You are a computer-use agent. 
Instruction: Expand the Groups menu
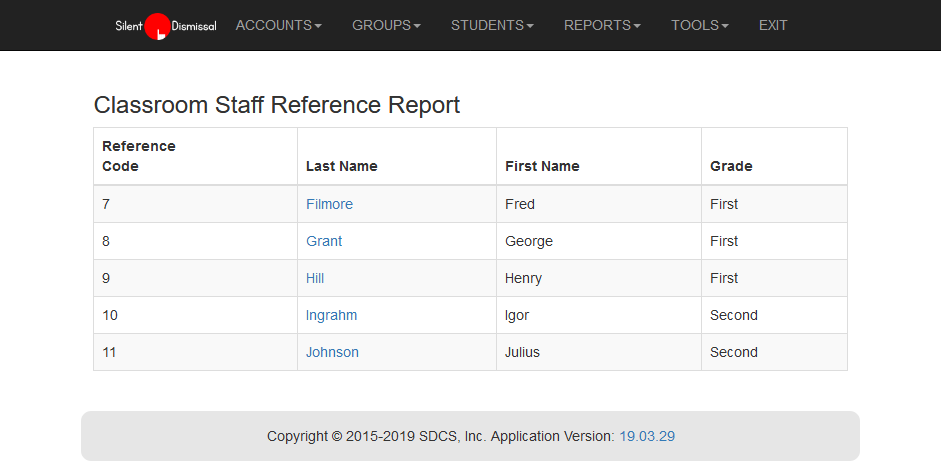coord(386,26)
